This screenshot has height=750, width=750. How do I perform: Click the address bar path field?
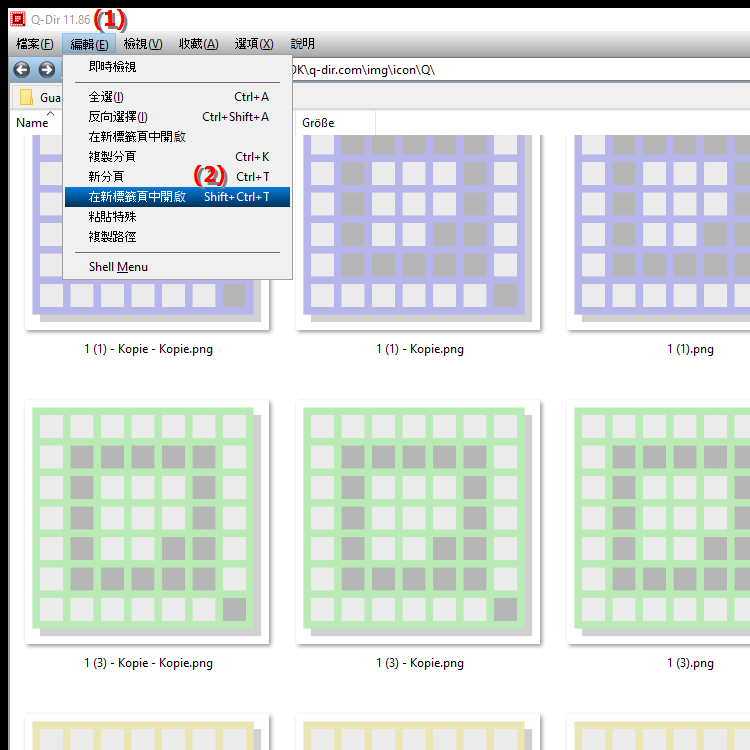pos(520,70)
